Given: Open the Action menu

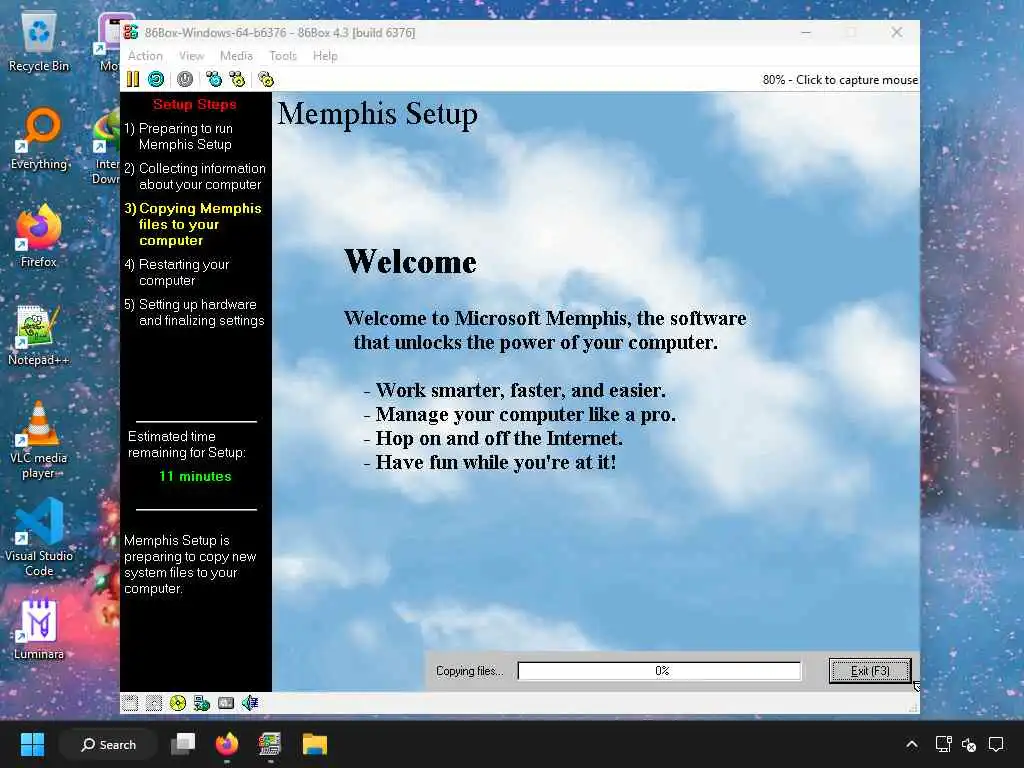Looking at the screenshot, I should [x=145, y=56].
